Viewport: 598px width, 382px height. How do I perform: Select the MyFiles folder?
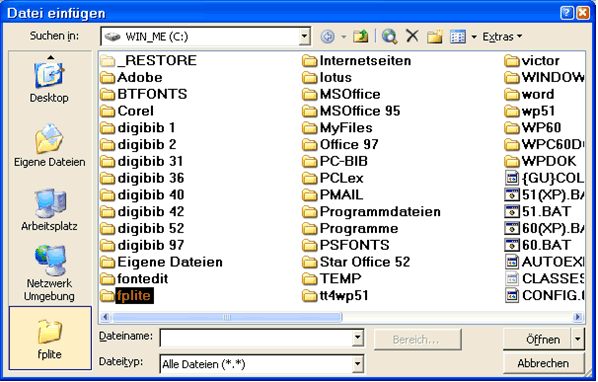[x=337, y=127]
